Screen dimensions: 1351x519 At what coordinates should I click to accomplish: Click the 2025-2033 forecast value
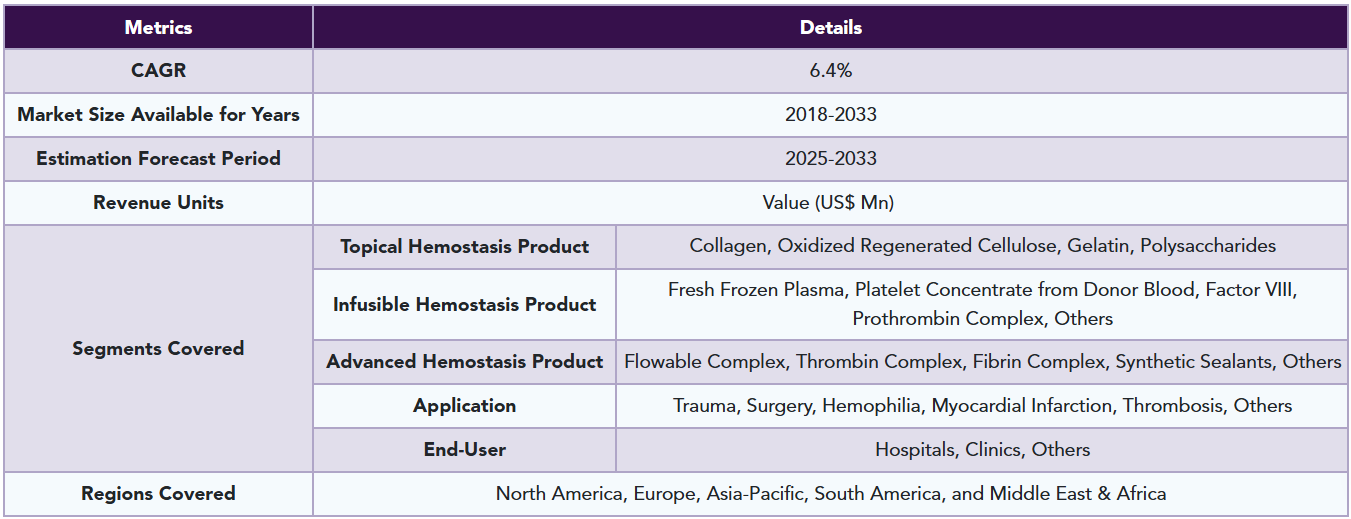(831, 159)
